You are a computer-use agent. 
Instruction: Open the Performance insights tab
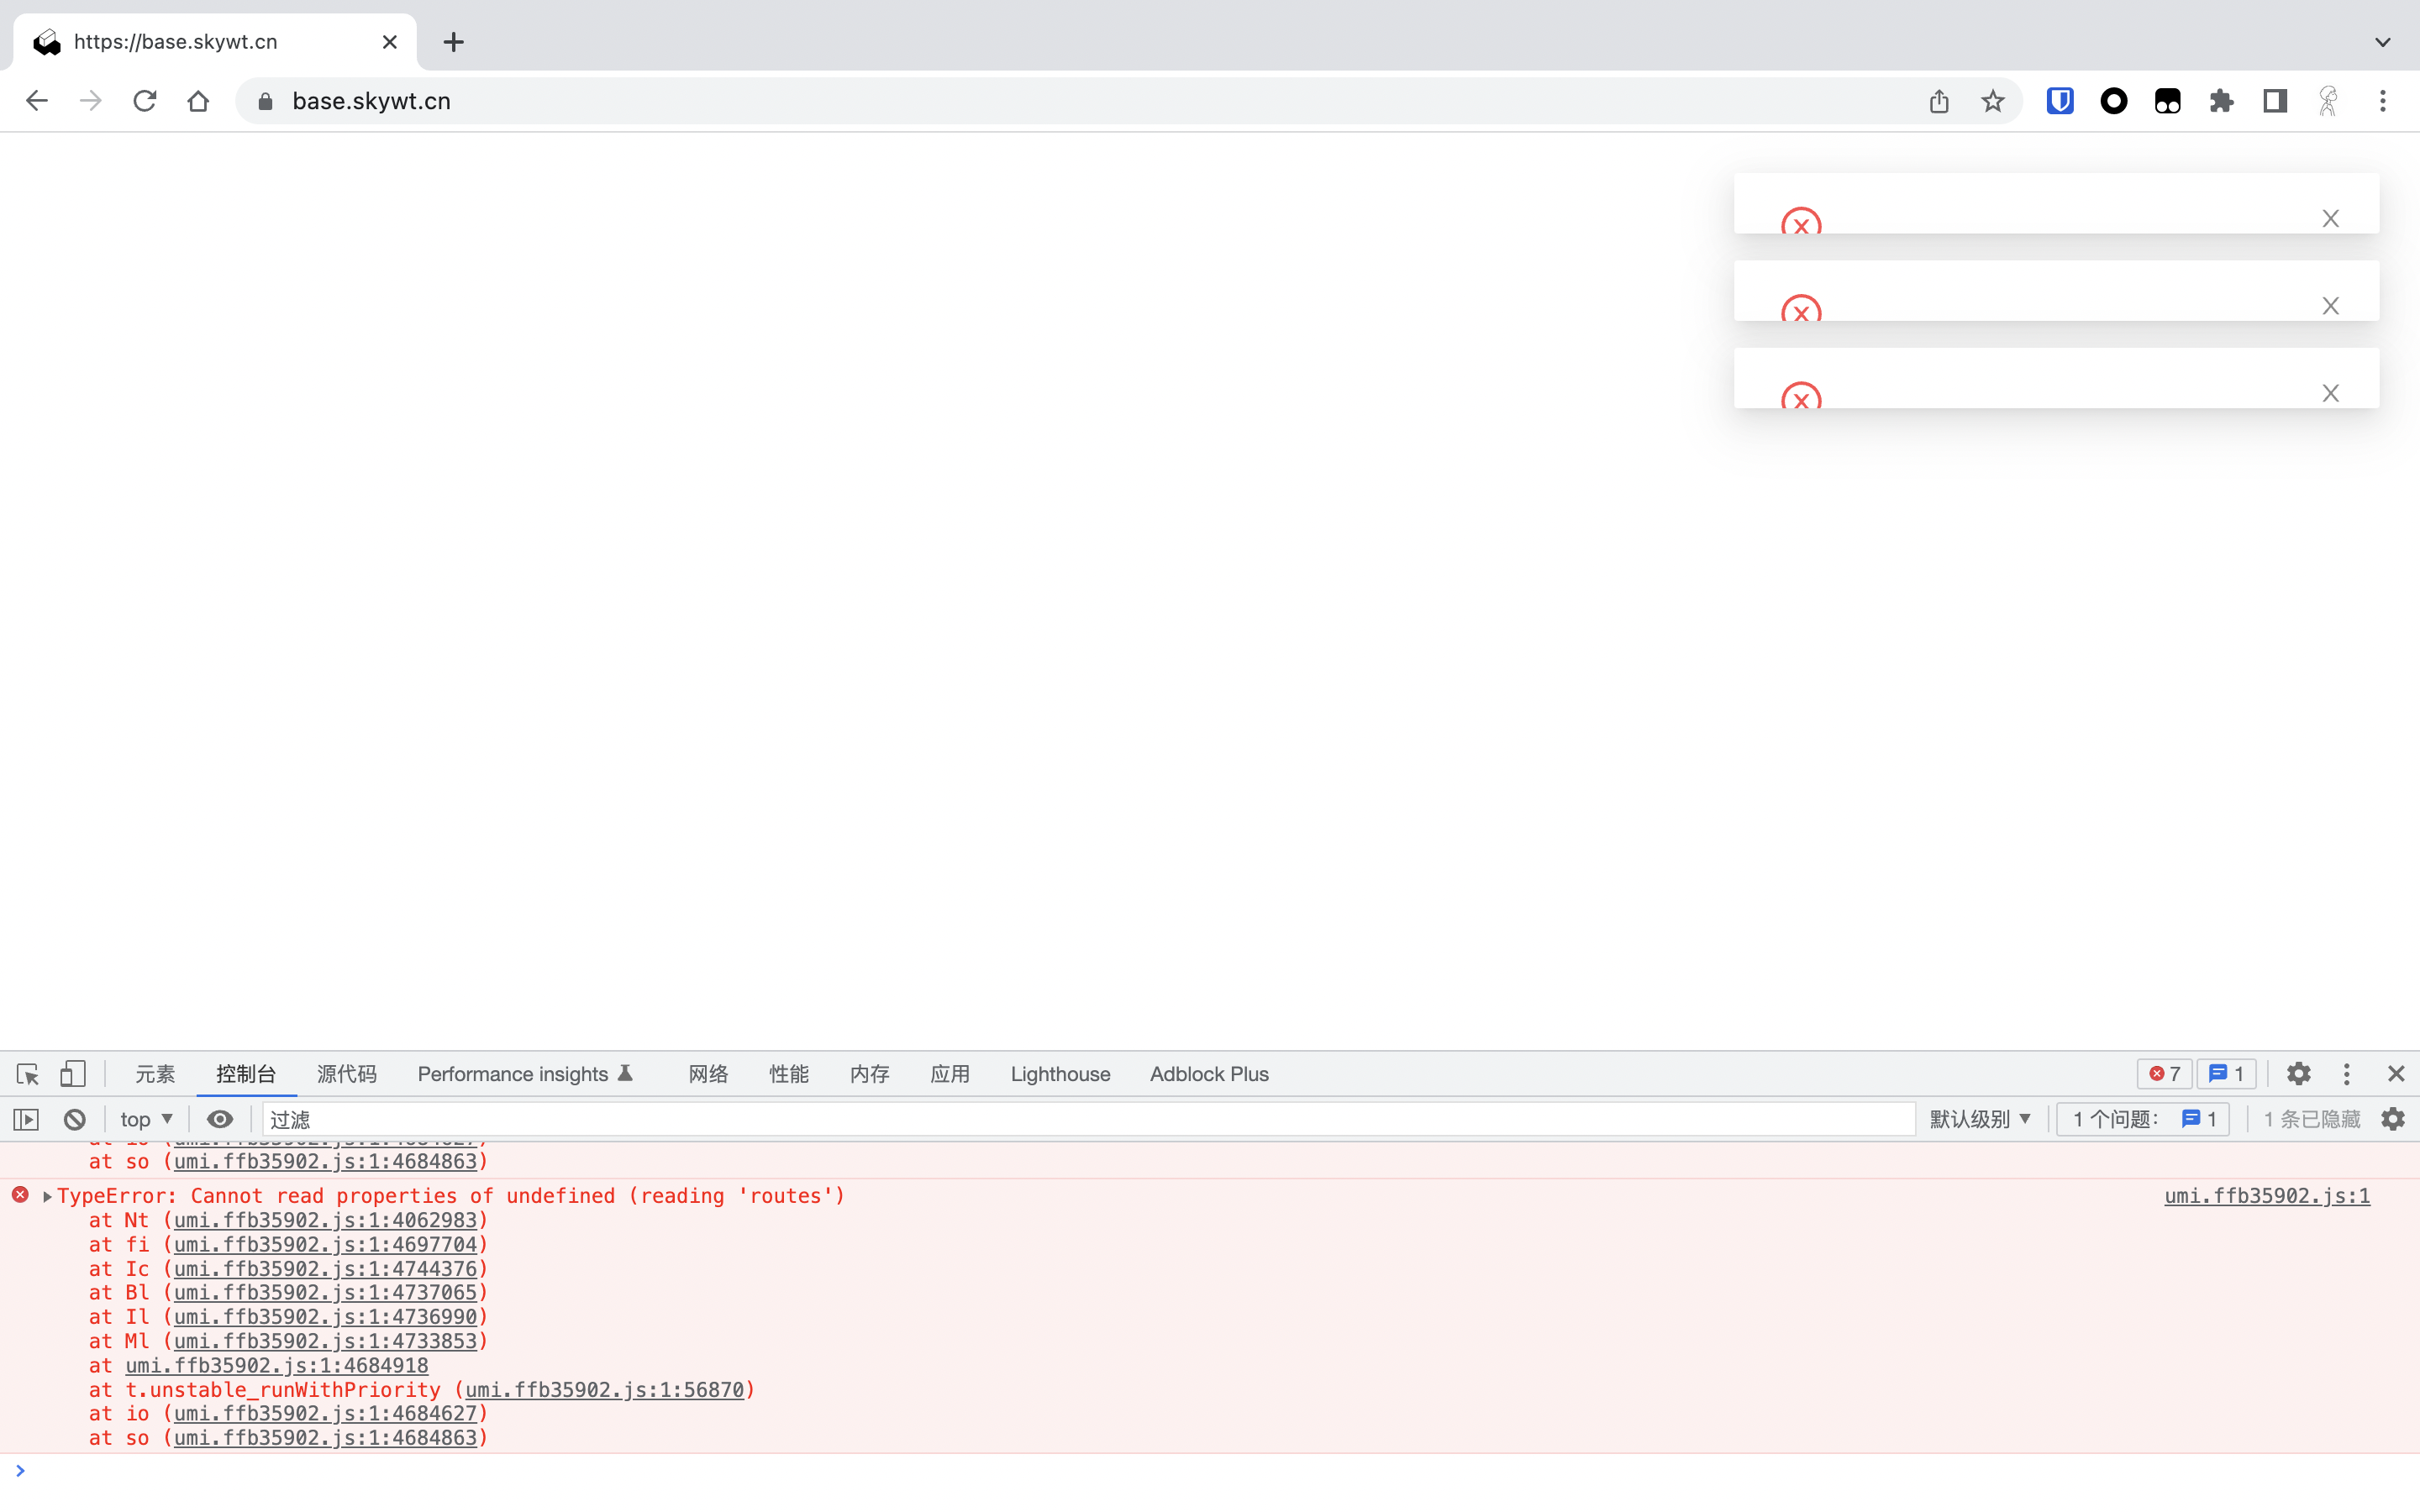click(526, 1074)
